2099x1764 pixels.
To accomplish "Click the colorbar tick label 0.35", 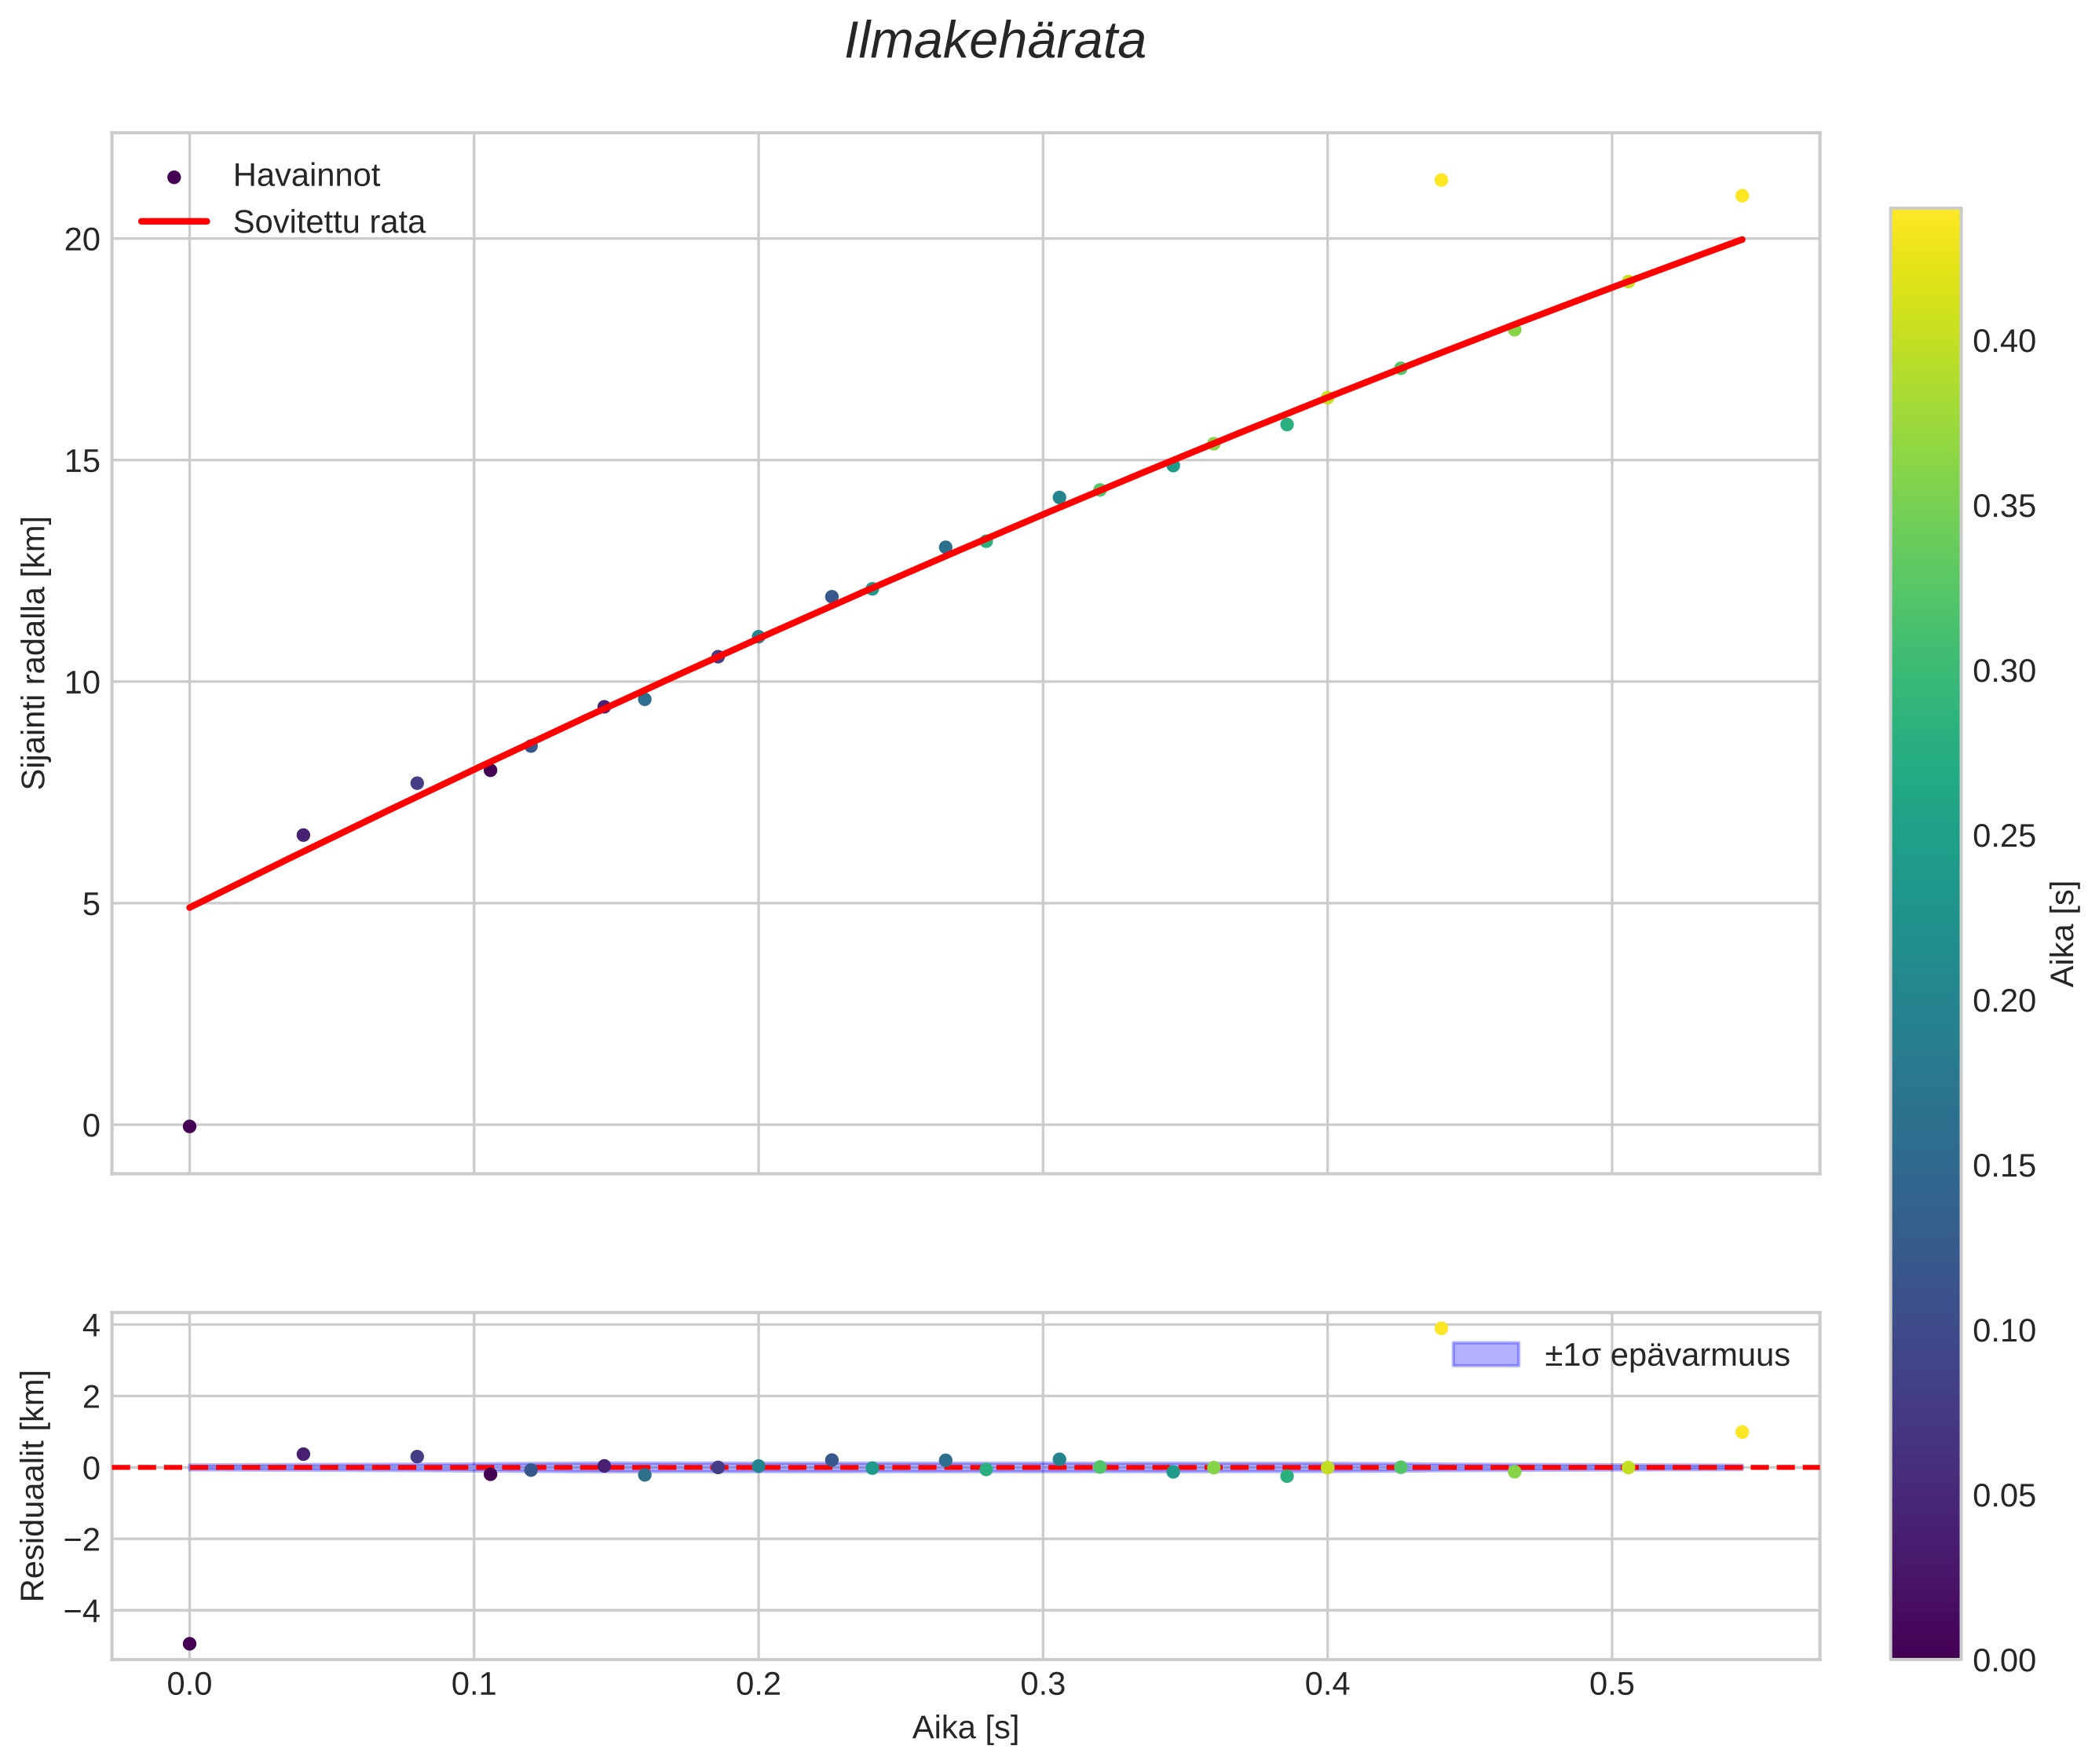I will click(2003, 506).
